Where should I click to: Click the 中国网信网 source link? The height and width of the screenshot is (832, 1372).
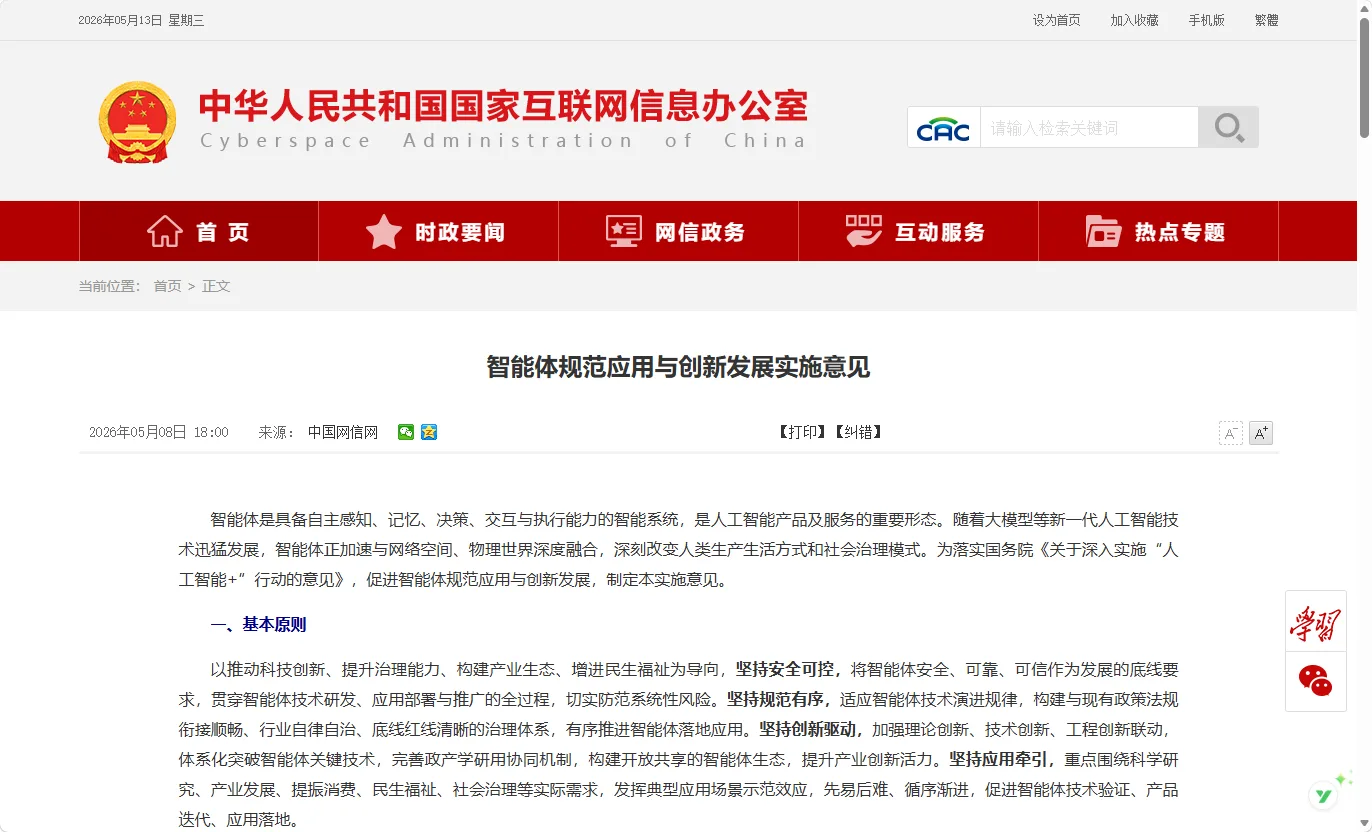343,432
